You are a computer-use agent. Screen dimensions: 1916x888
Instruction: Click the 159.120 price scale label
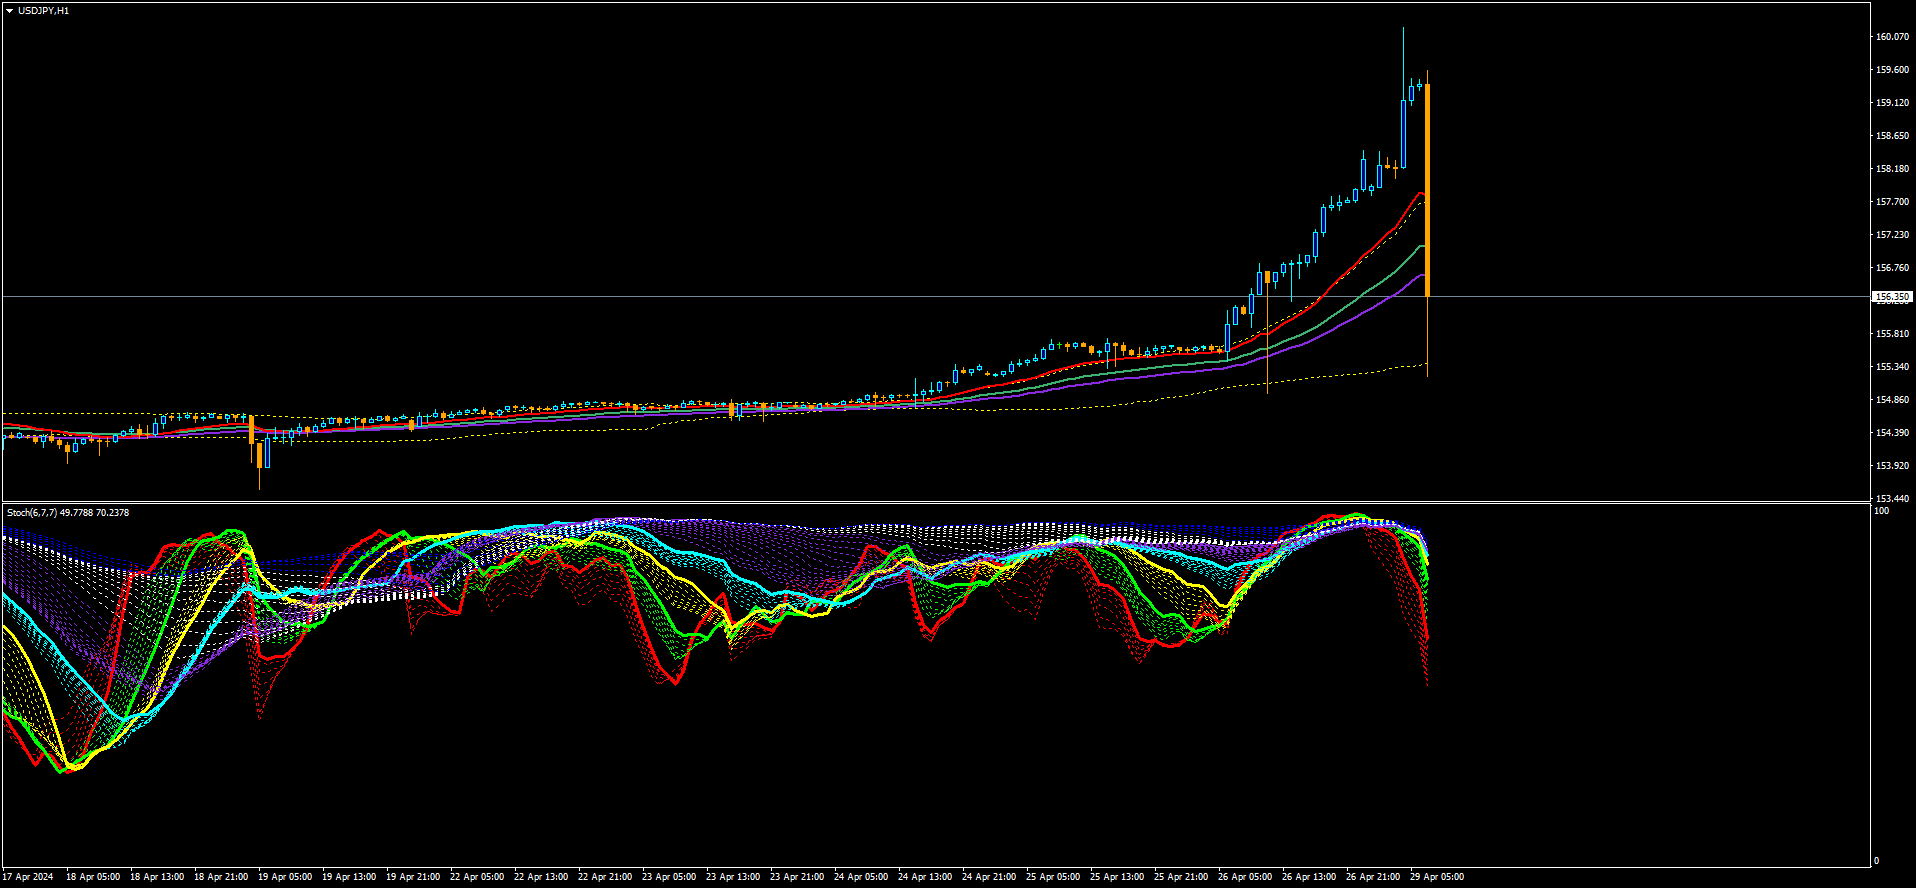pos(1892,103)
